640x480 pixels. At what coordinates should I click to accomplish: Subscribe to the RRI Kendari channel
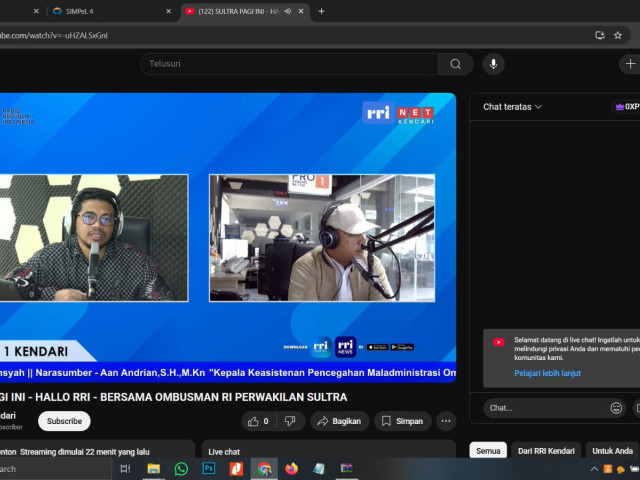pyautogui.click(x=64, y=421)
